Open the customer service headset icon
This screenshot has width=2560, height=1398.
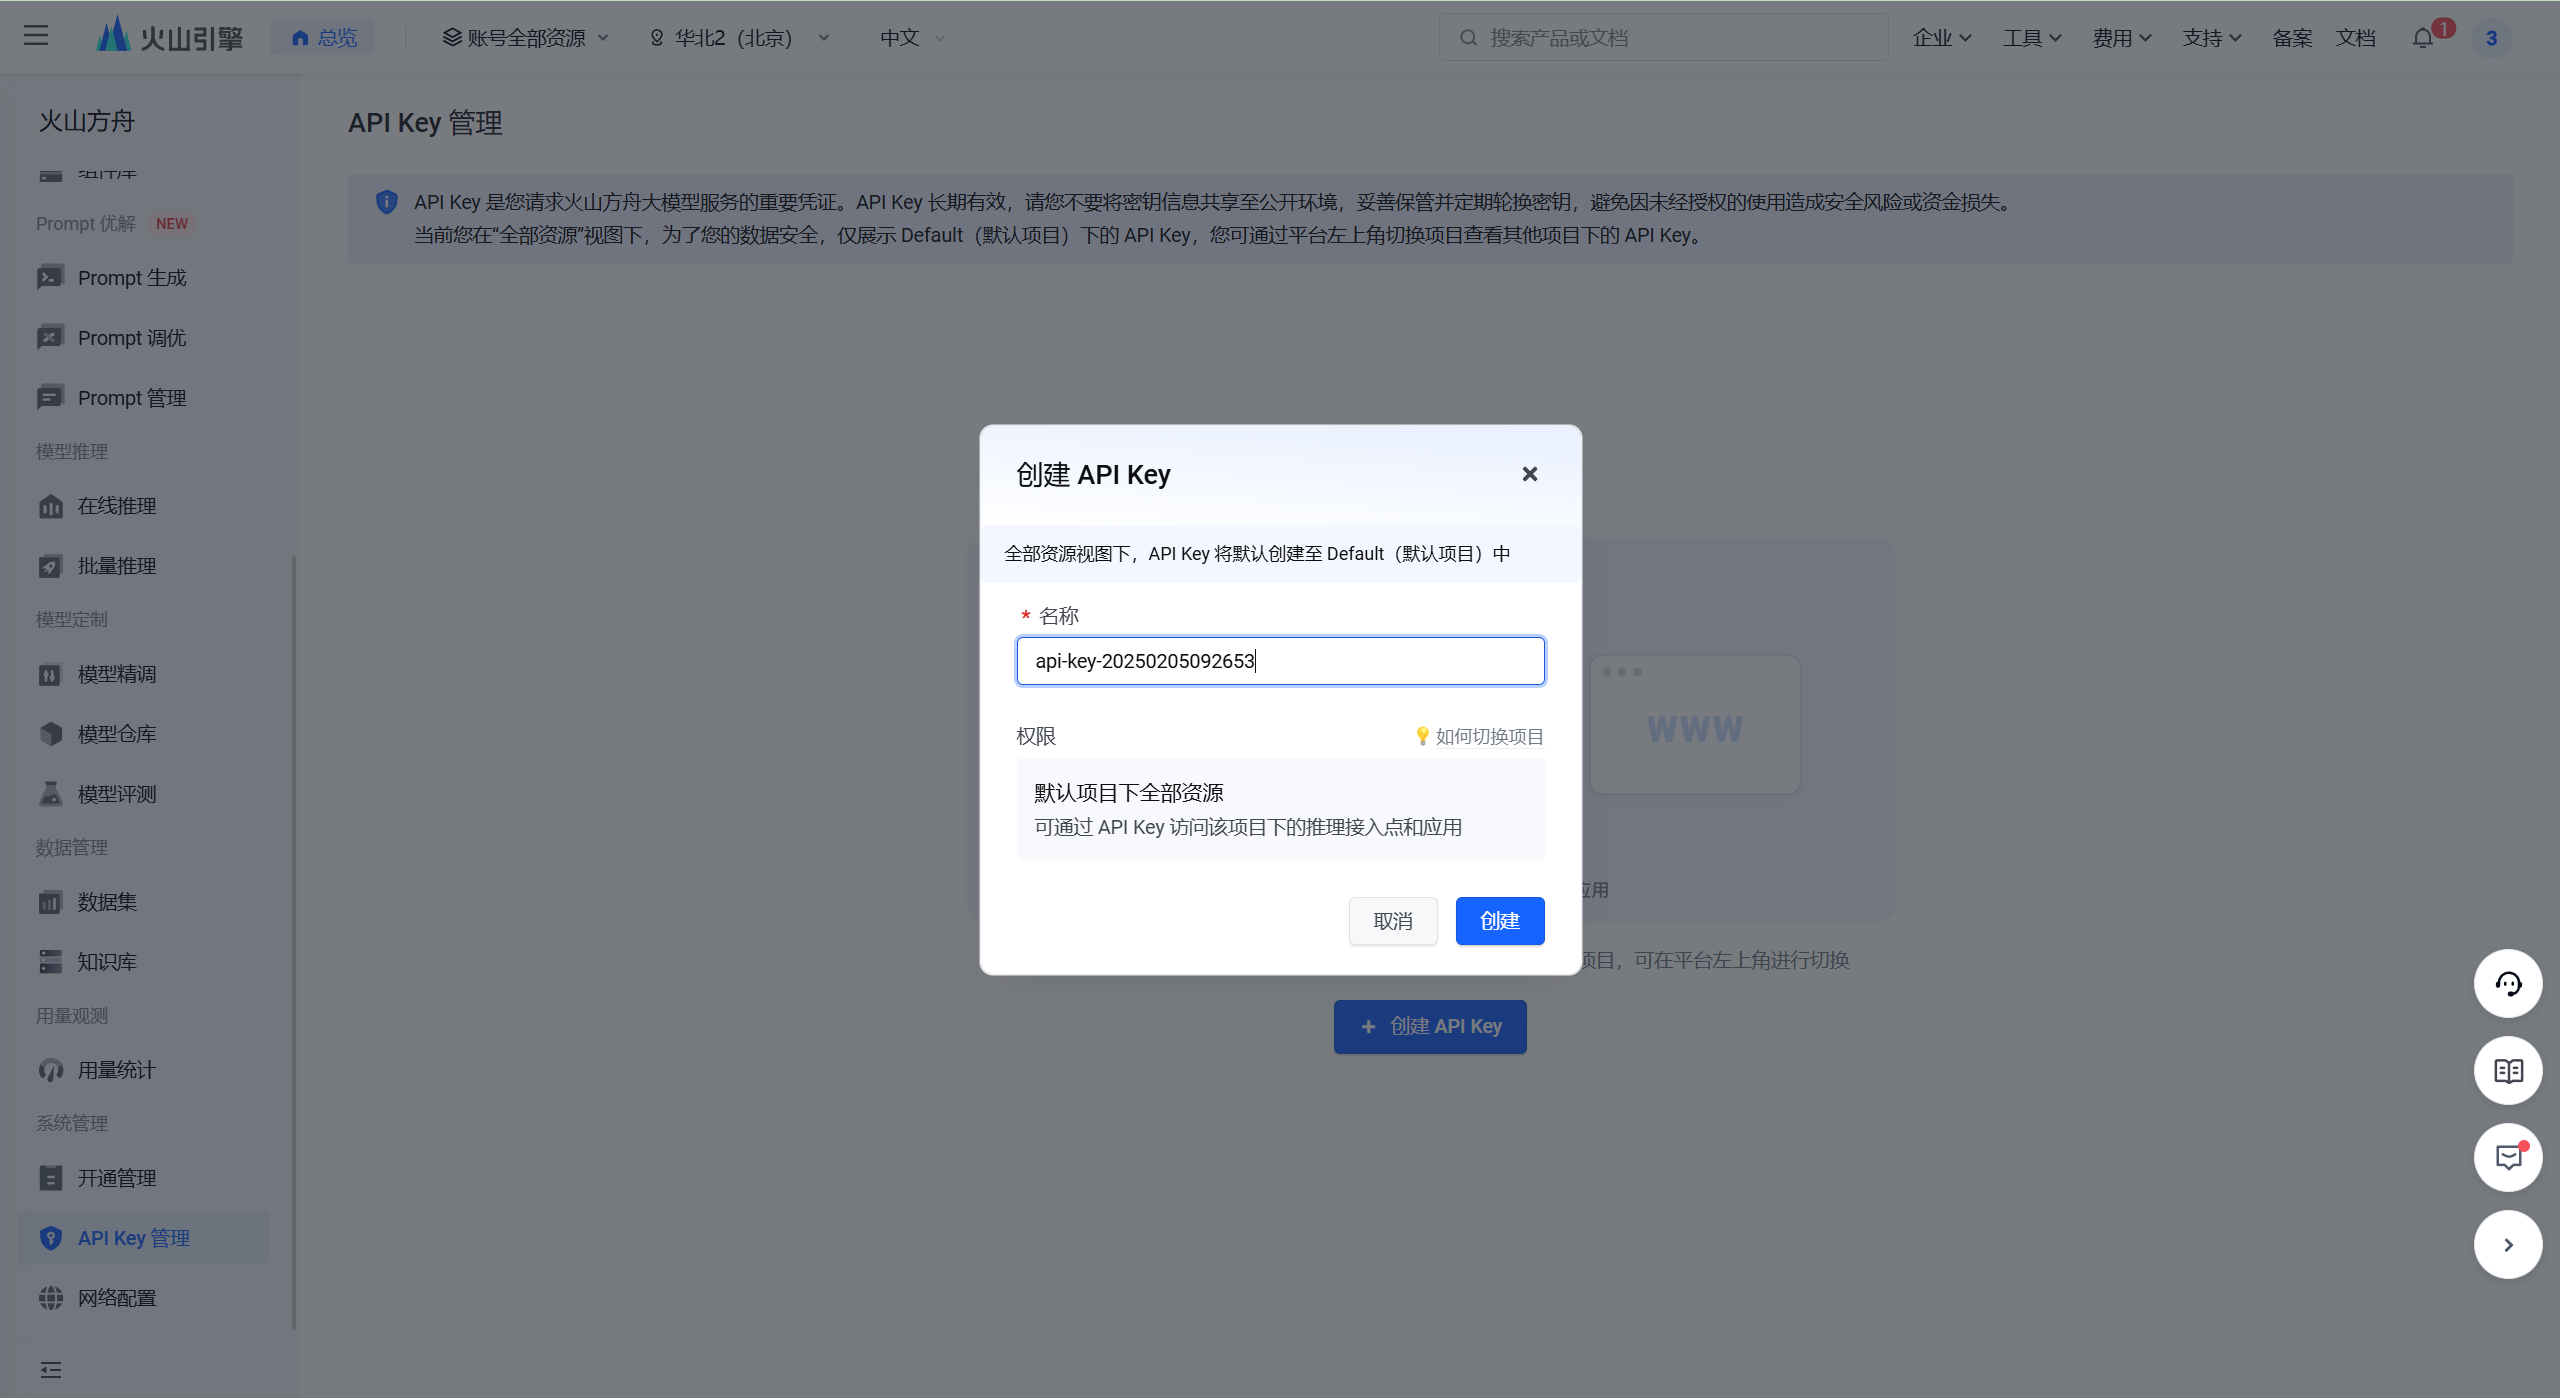[x=2508, y=984]
